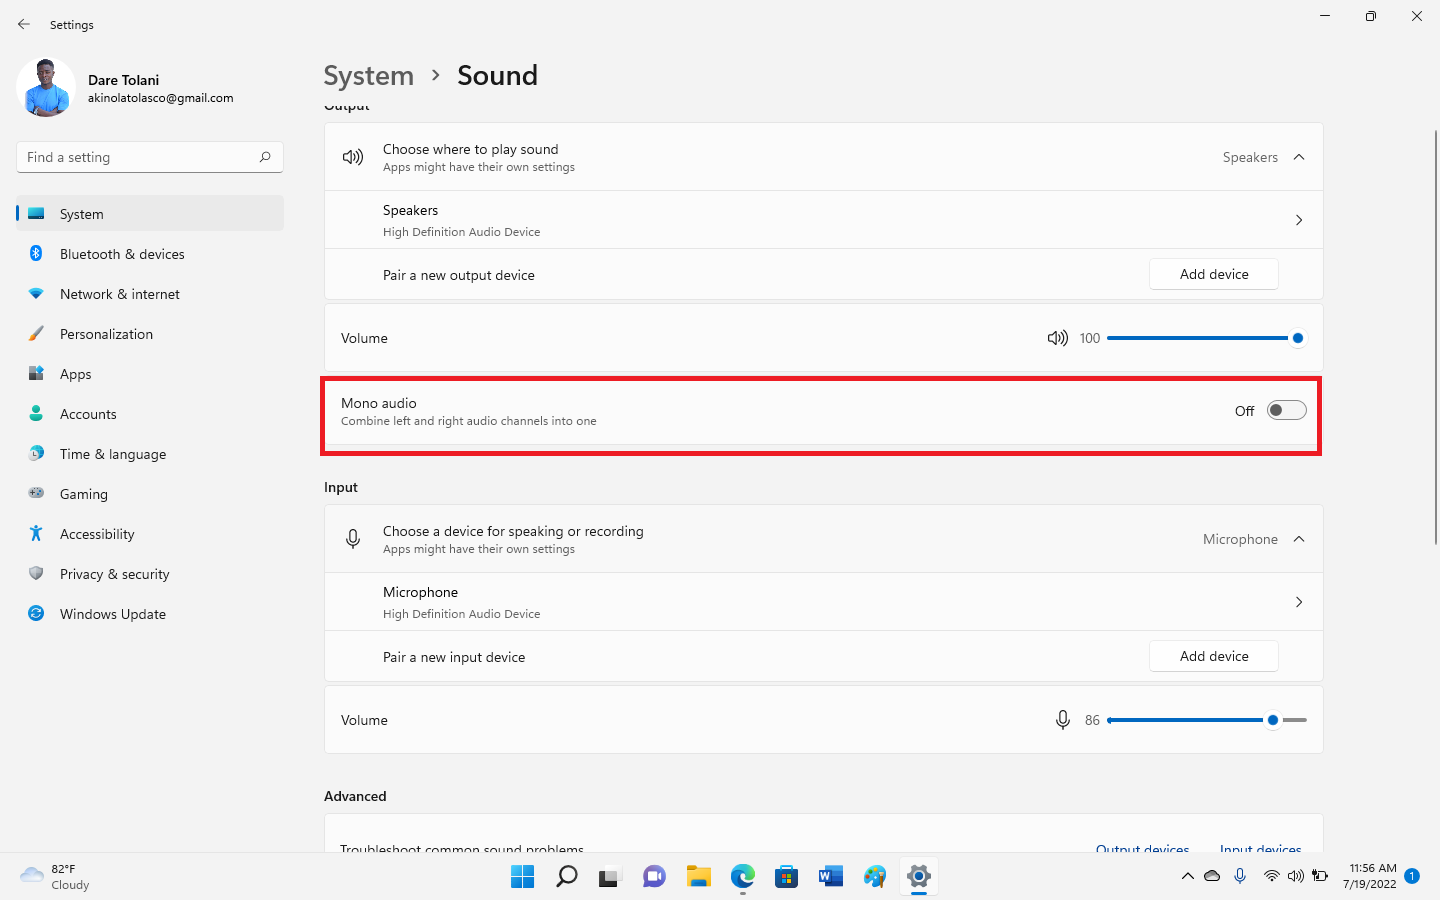Show hidden system tray icons
This screenshot has height=900, width=1440.
click(1187, 876)
